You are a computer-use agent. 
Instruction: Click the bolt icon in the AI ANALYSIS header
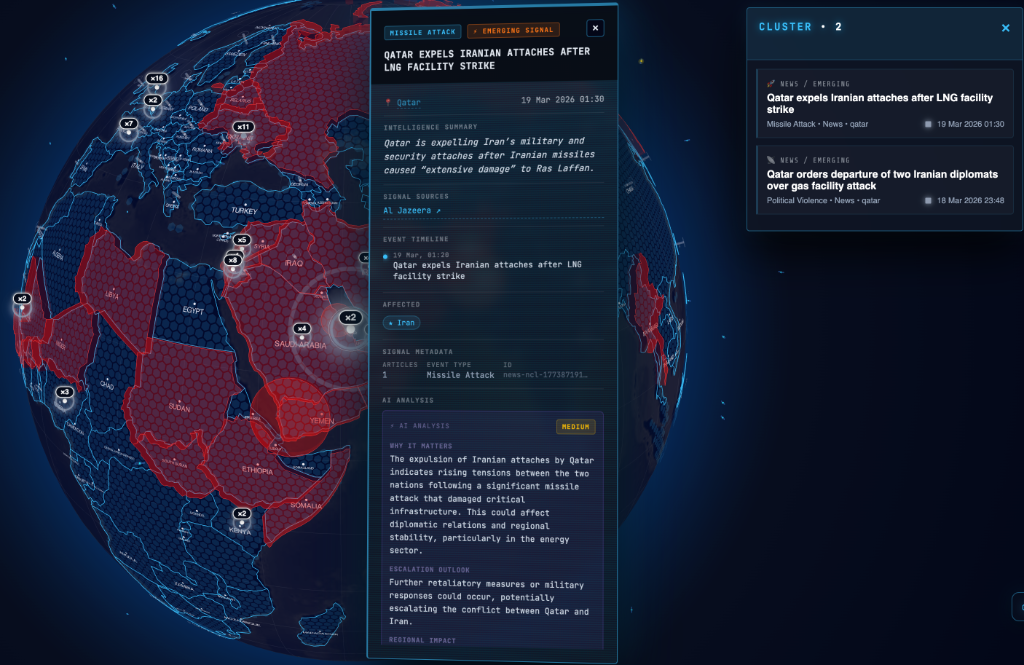tap(390, 426)
